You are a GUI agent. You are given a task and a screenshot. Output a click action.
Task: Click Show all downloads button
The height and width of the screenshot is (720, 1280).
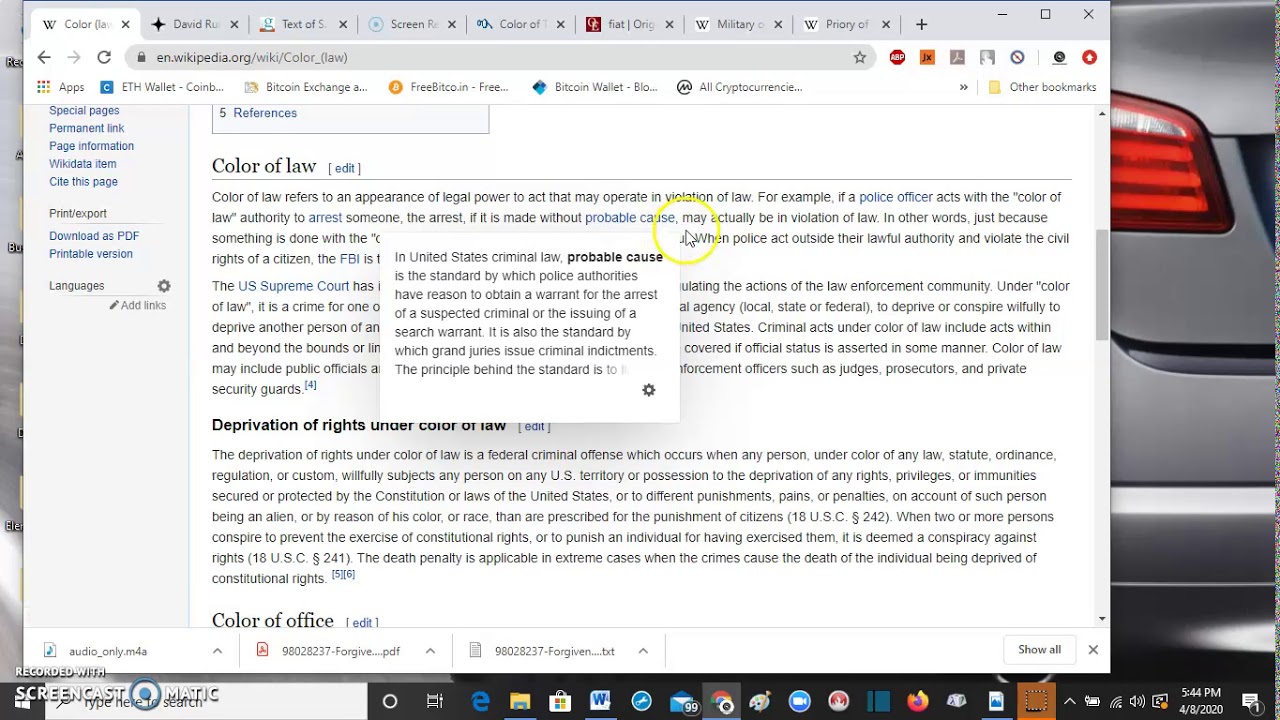(x=1039, y=650)
